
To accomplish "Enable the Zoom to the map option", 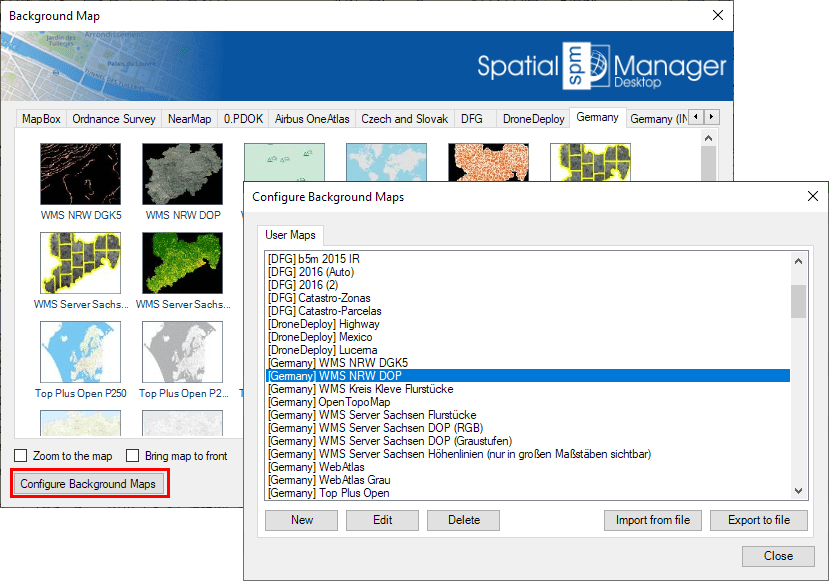I will pyautogui.click(x=21, y=455).
